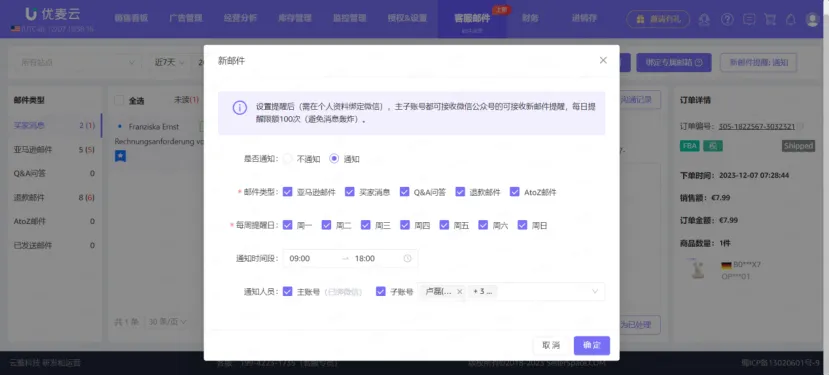Open the 客服邮件 menu in navigation
Screen dimensions: 830x376
pyautogui.click(x=472, y=19)
